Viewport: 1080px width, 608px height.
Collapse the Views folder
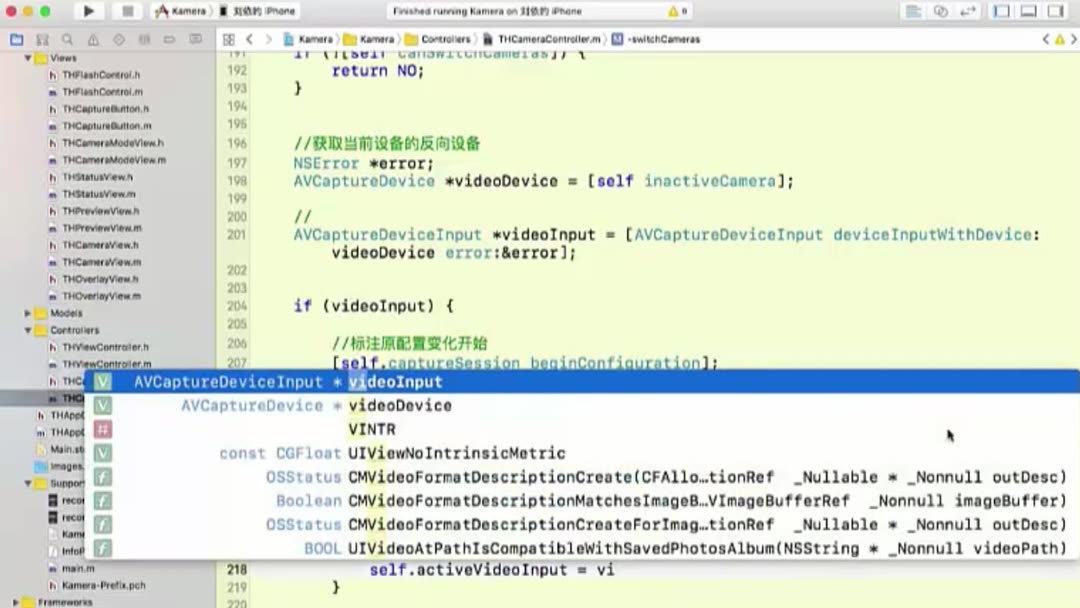[29, 57]
